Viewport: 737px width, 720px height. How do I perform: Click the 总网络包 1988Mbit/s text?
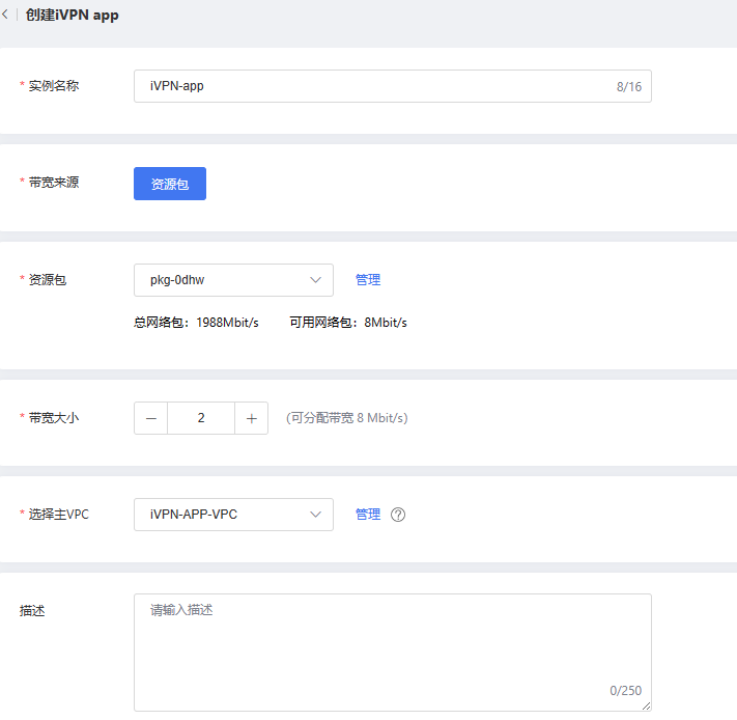pyautogui.click(x=196, y=323)
